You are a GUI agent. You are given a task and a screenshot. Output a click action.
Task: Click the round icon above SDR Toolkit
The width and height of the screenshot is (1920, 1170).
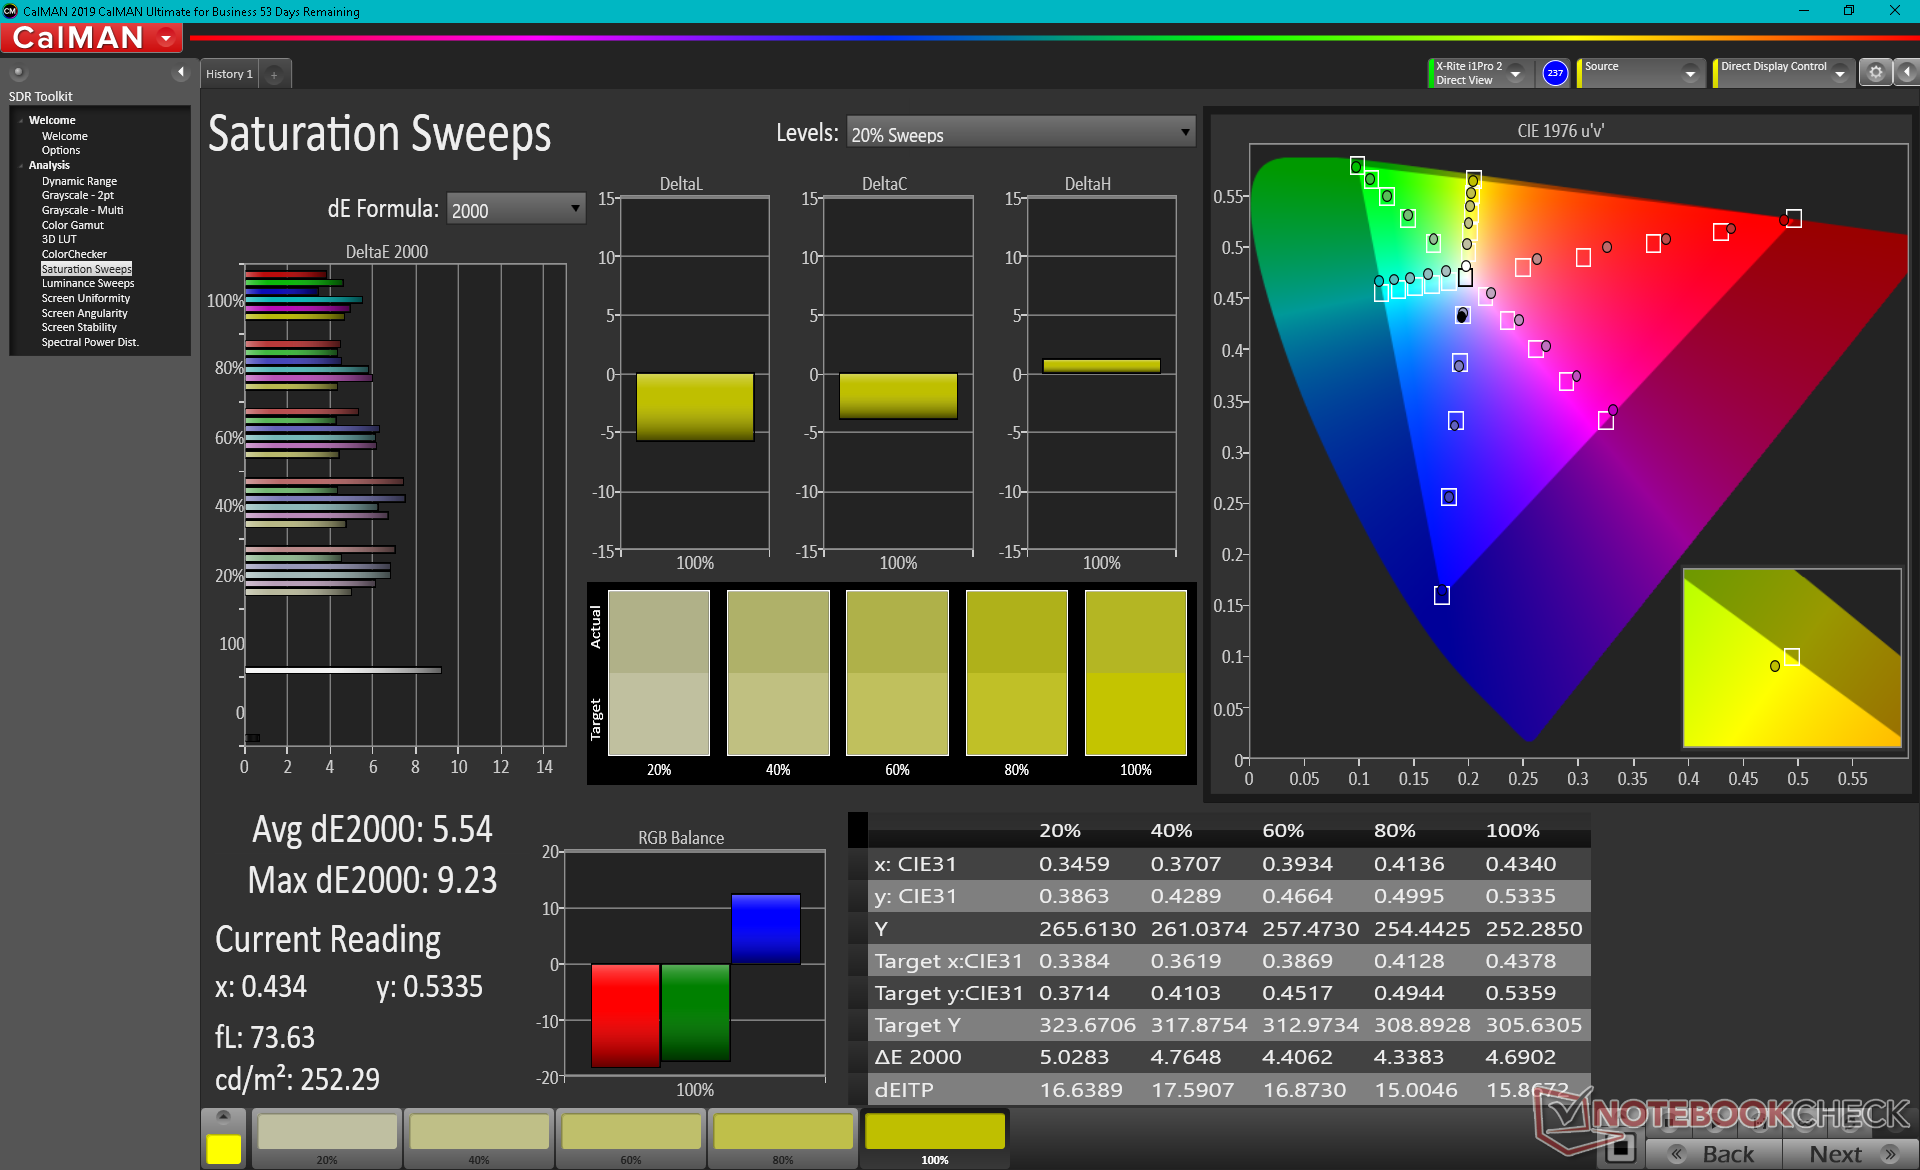tap(18, 72)
